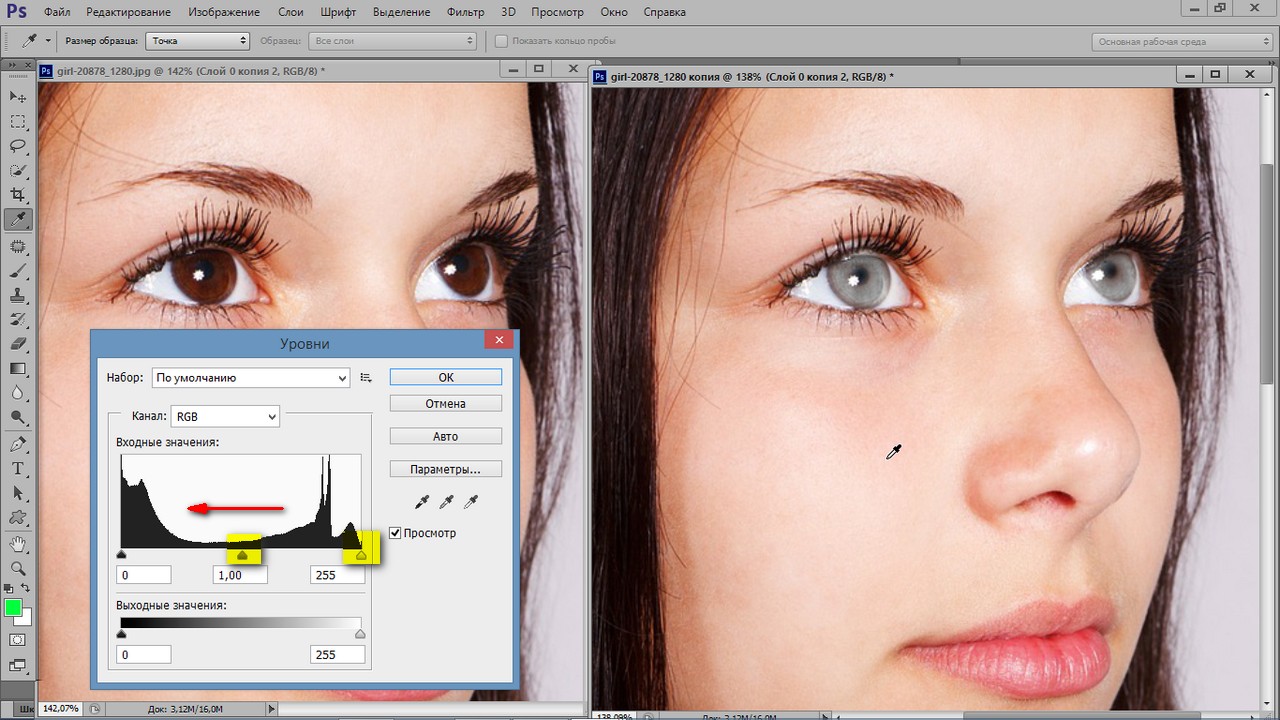Click the Авто button in Levels

[x=445, y=436]
